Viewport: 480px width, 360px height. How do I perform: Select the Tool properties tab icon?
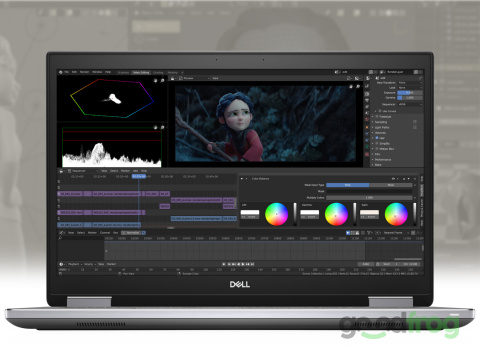pyautogui.click(x=367, y=86)
